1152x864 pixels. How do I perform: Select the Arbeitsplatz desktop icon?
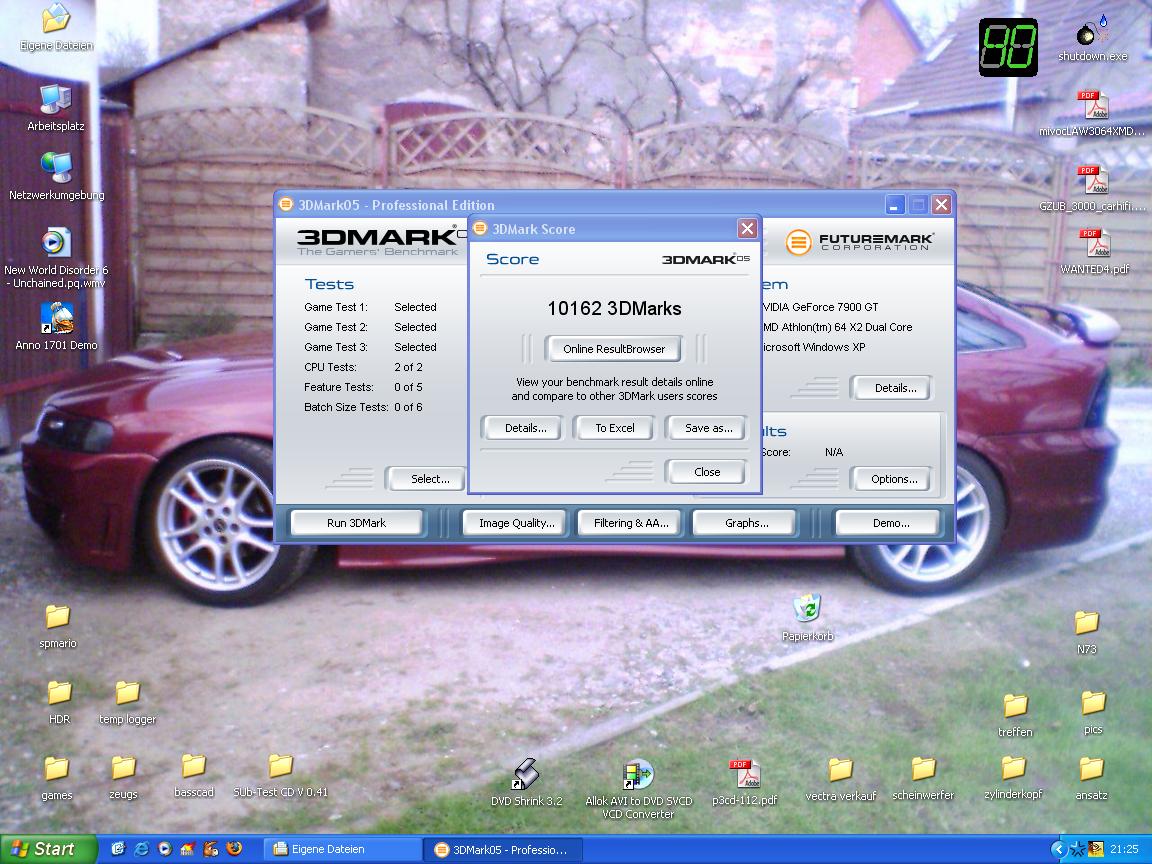tap(56, 107)
